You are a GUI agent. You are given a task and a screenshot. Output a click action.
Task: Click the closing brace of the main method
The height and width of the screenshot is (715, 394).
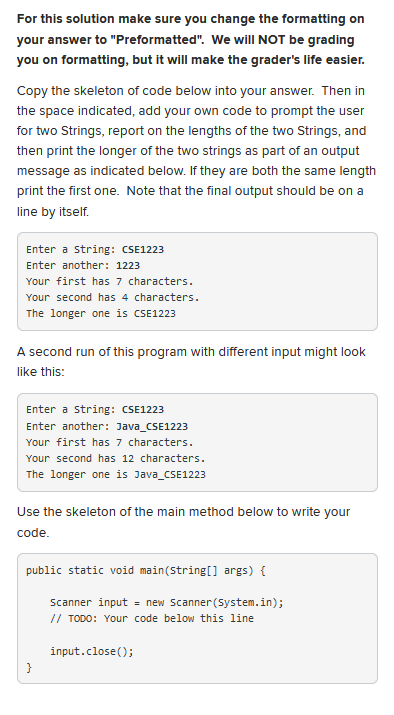coord(29,668)
